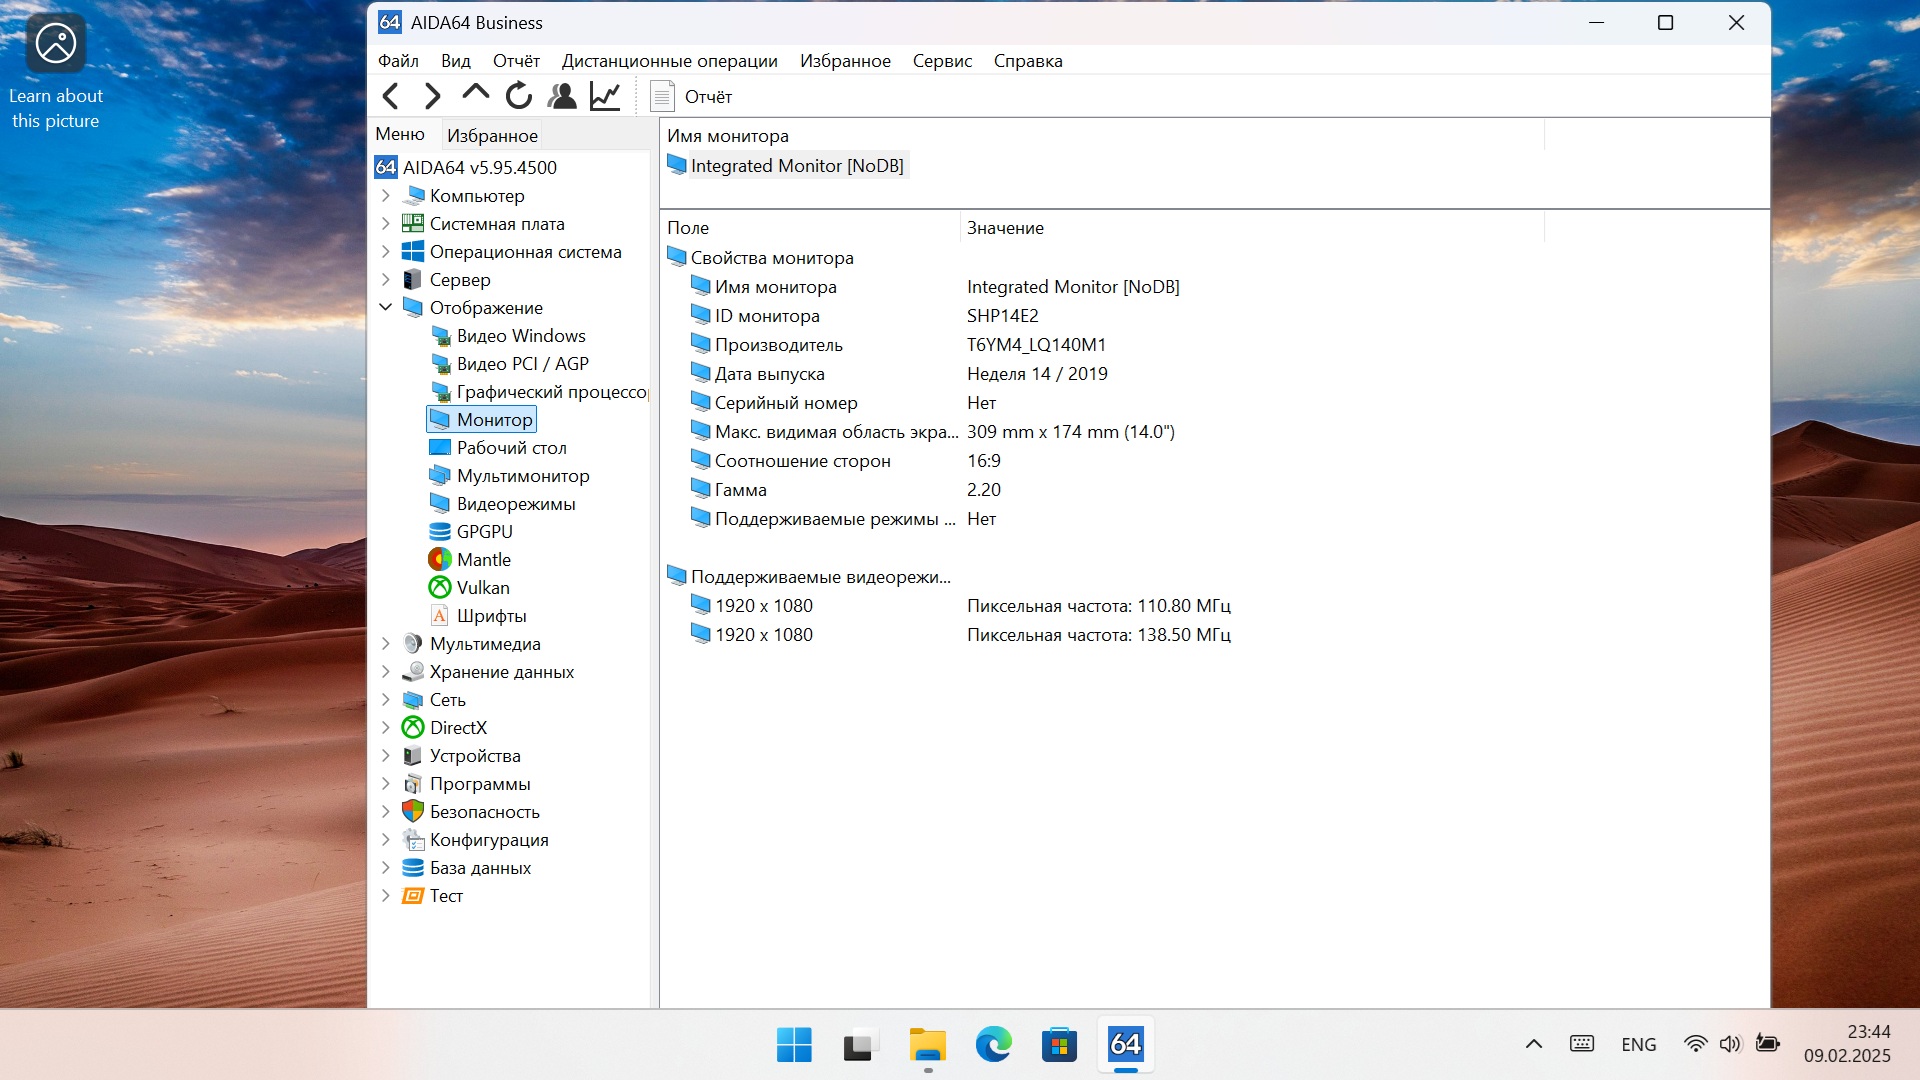Expand the Конфигурация tree node
Viewport: 1920px width, 1080px height.
386,840
